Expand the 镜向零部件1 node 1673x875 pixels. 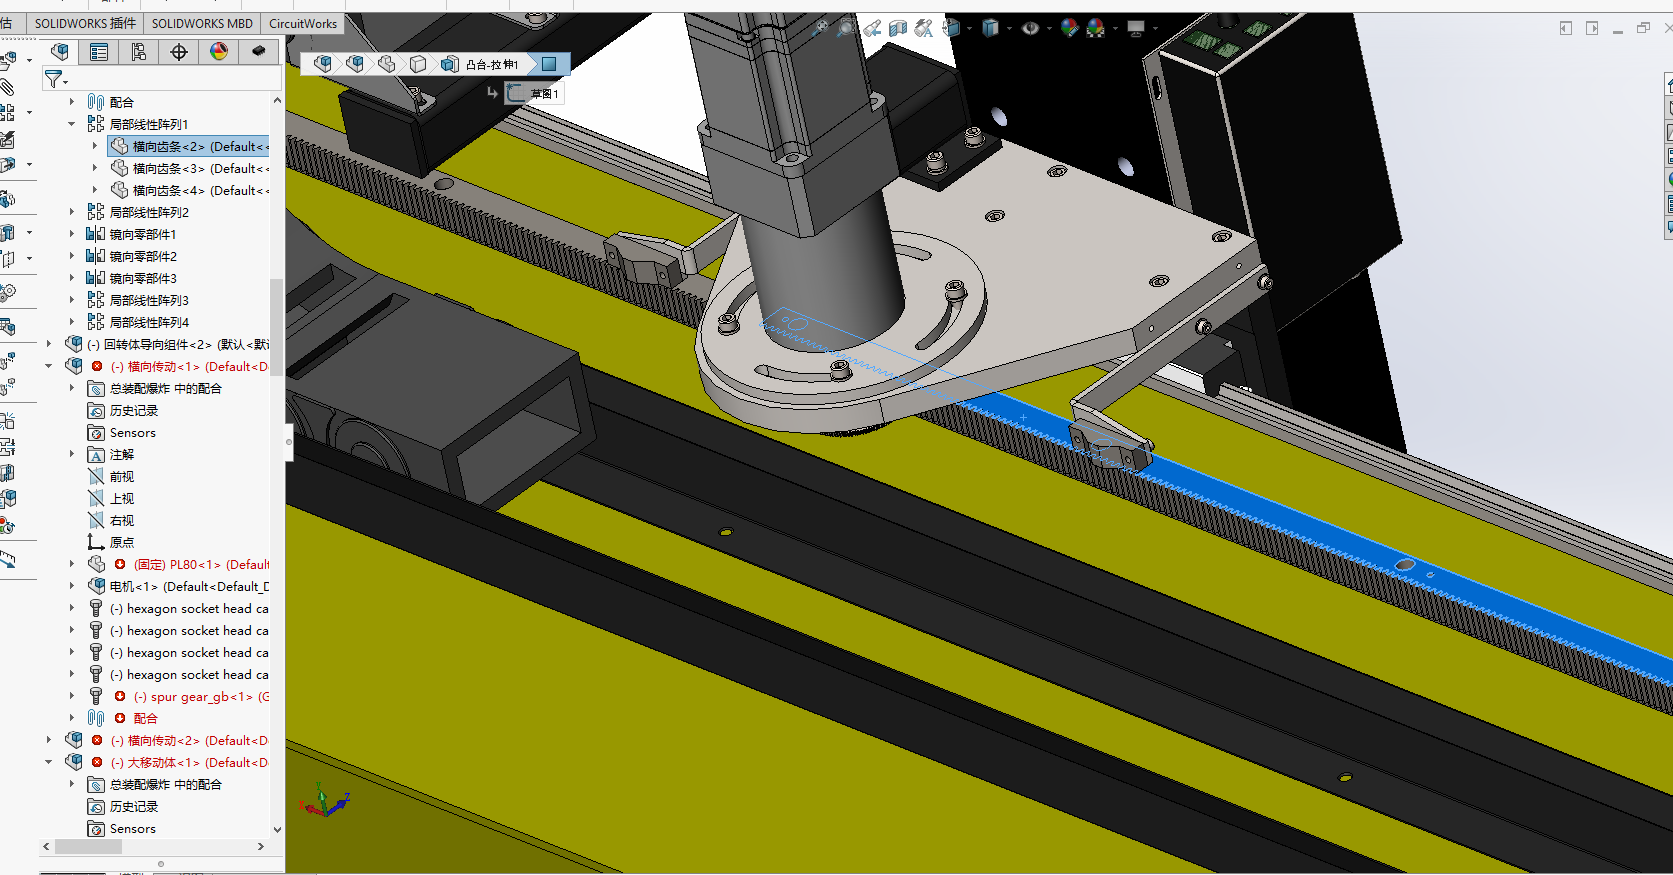(71, 234)
